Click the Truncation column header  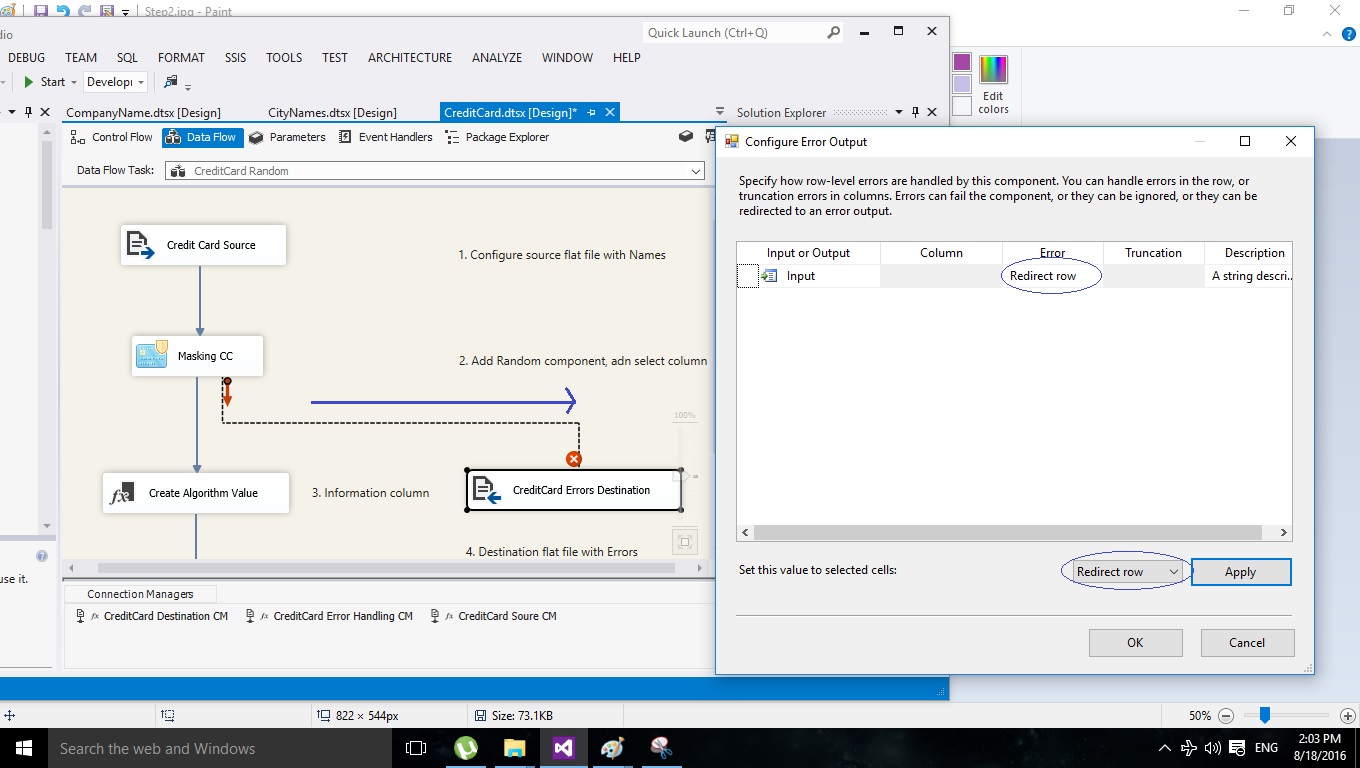pos(1153,253)
